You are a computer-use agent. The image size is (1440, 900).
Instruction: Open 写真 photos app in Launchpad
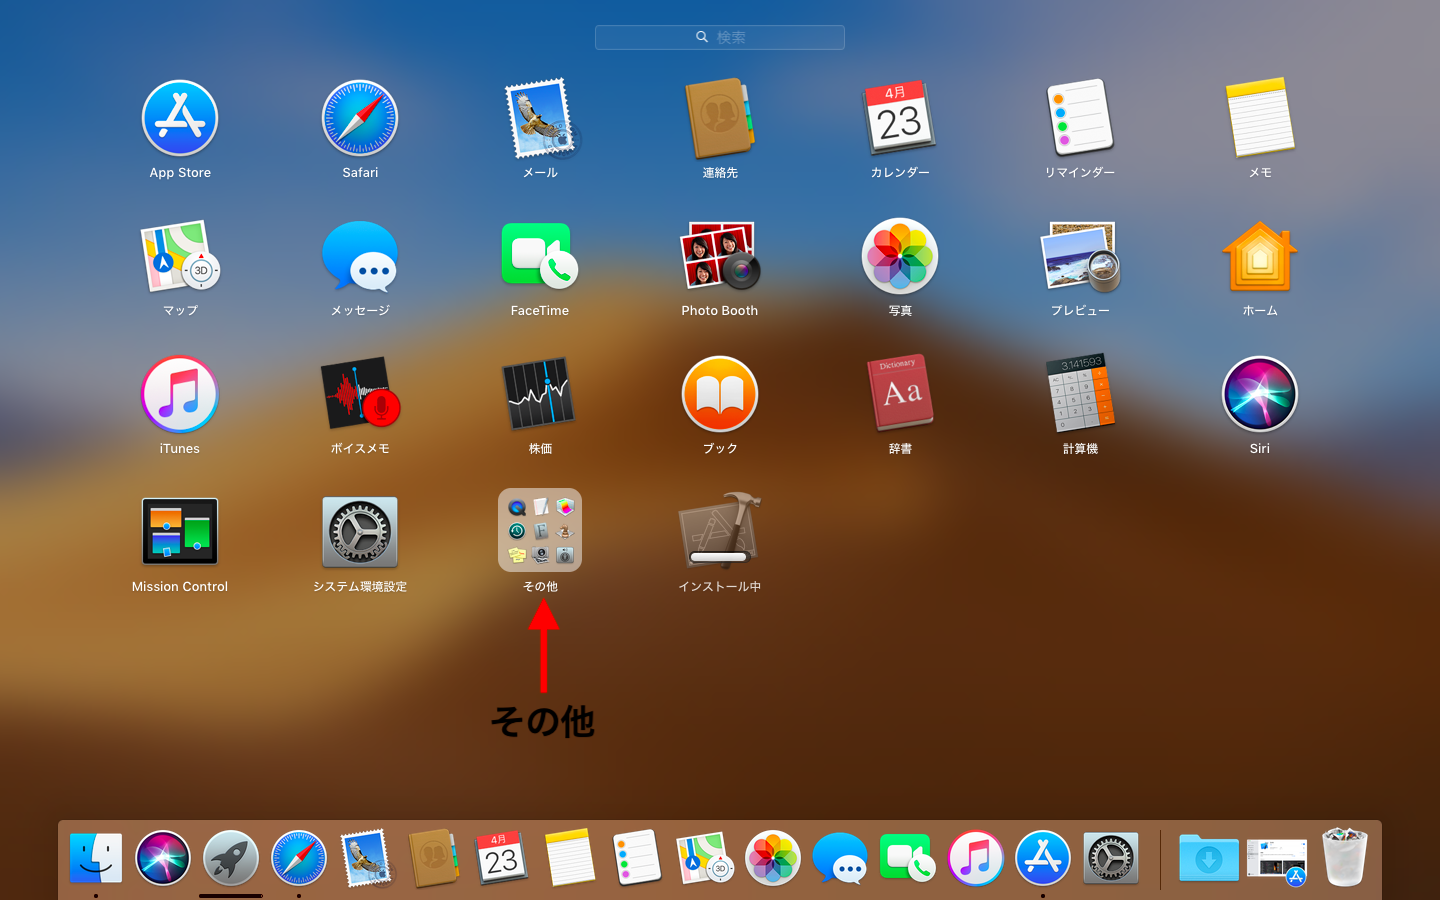(900, 256)
